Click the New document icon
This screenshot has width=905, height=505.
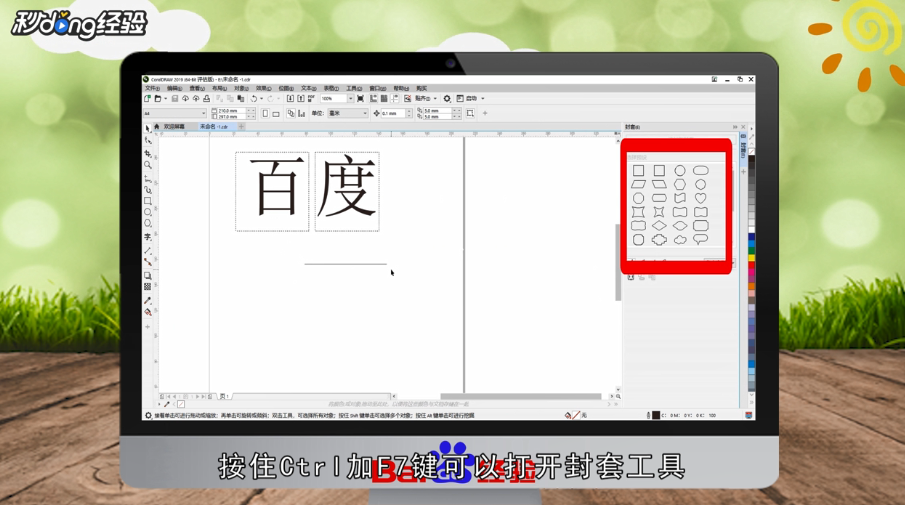coord(147,99)
